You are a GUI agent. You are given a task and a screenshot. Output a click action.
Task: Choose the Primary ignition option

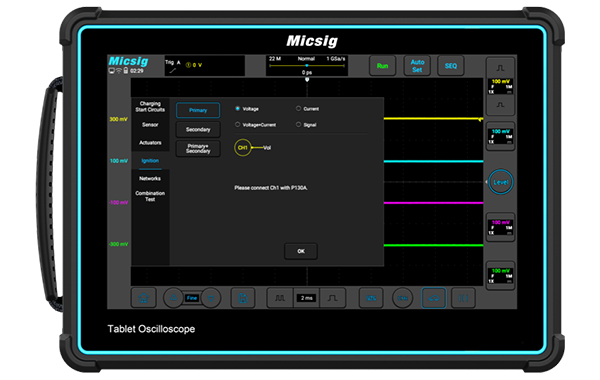tap(198, 110)
